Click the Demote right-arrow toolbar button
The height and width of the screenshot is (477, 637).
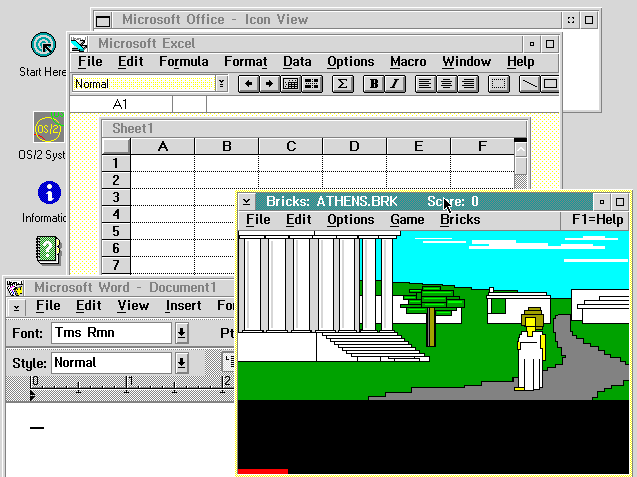(x=269, y=84)
